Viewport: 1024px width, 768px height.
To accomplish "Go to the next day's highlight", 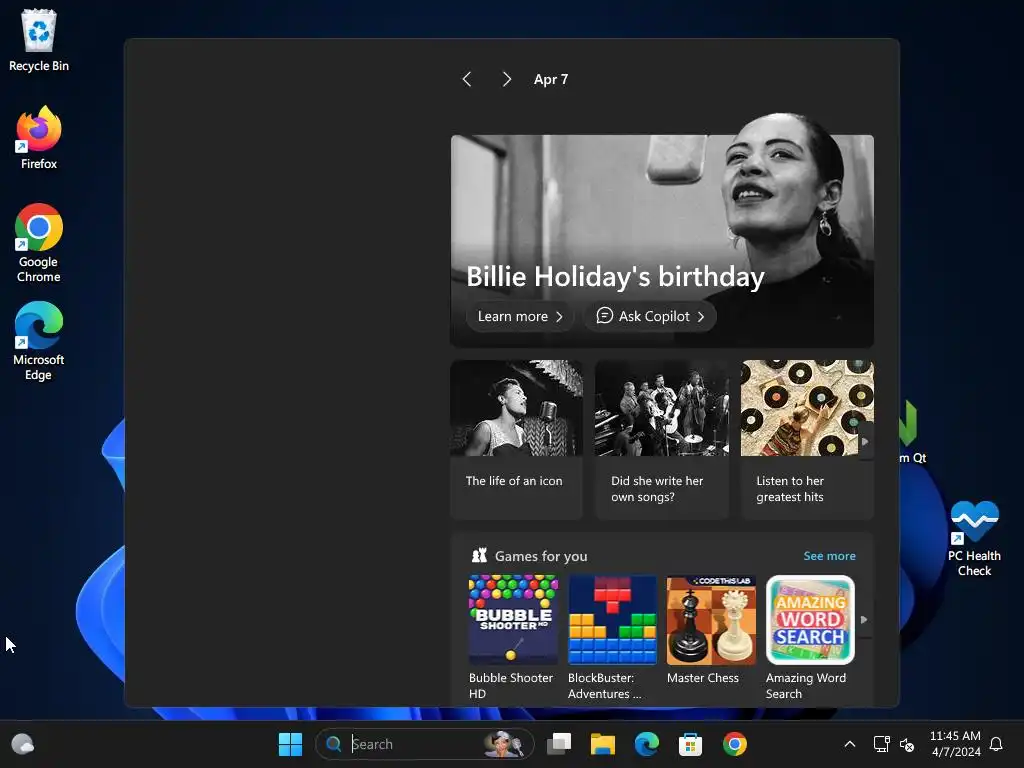I will [x=507, y=80].
